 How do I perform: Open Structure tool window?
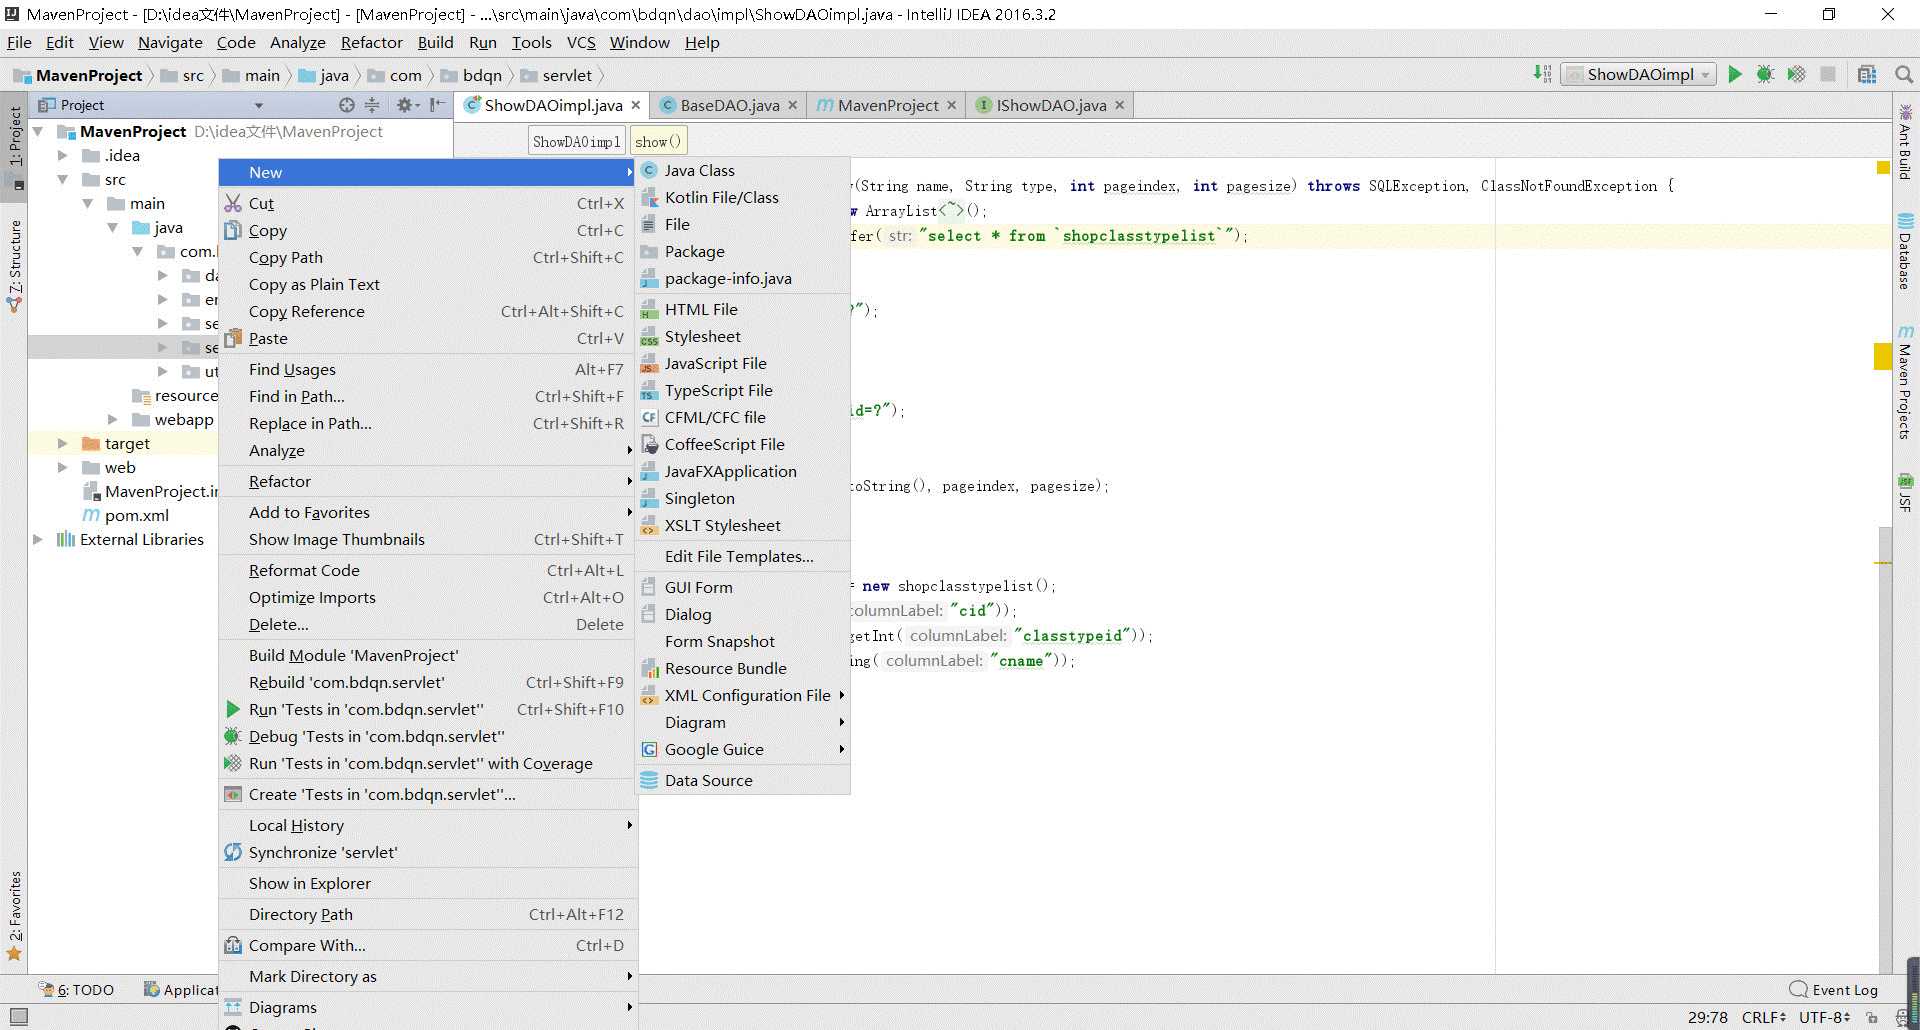point(15,266)
